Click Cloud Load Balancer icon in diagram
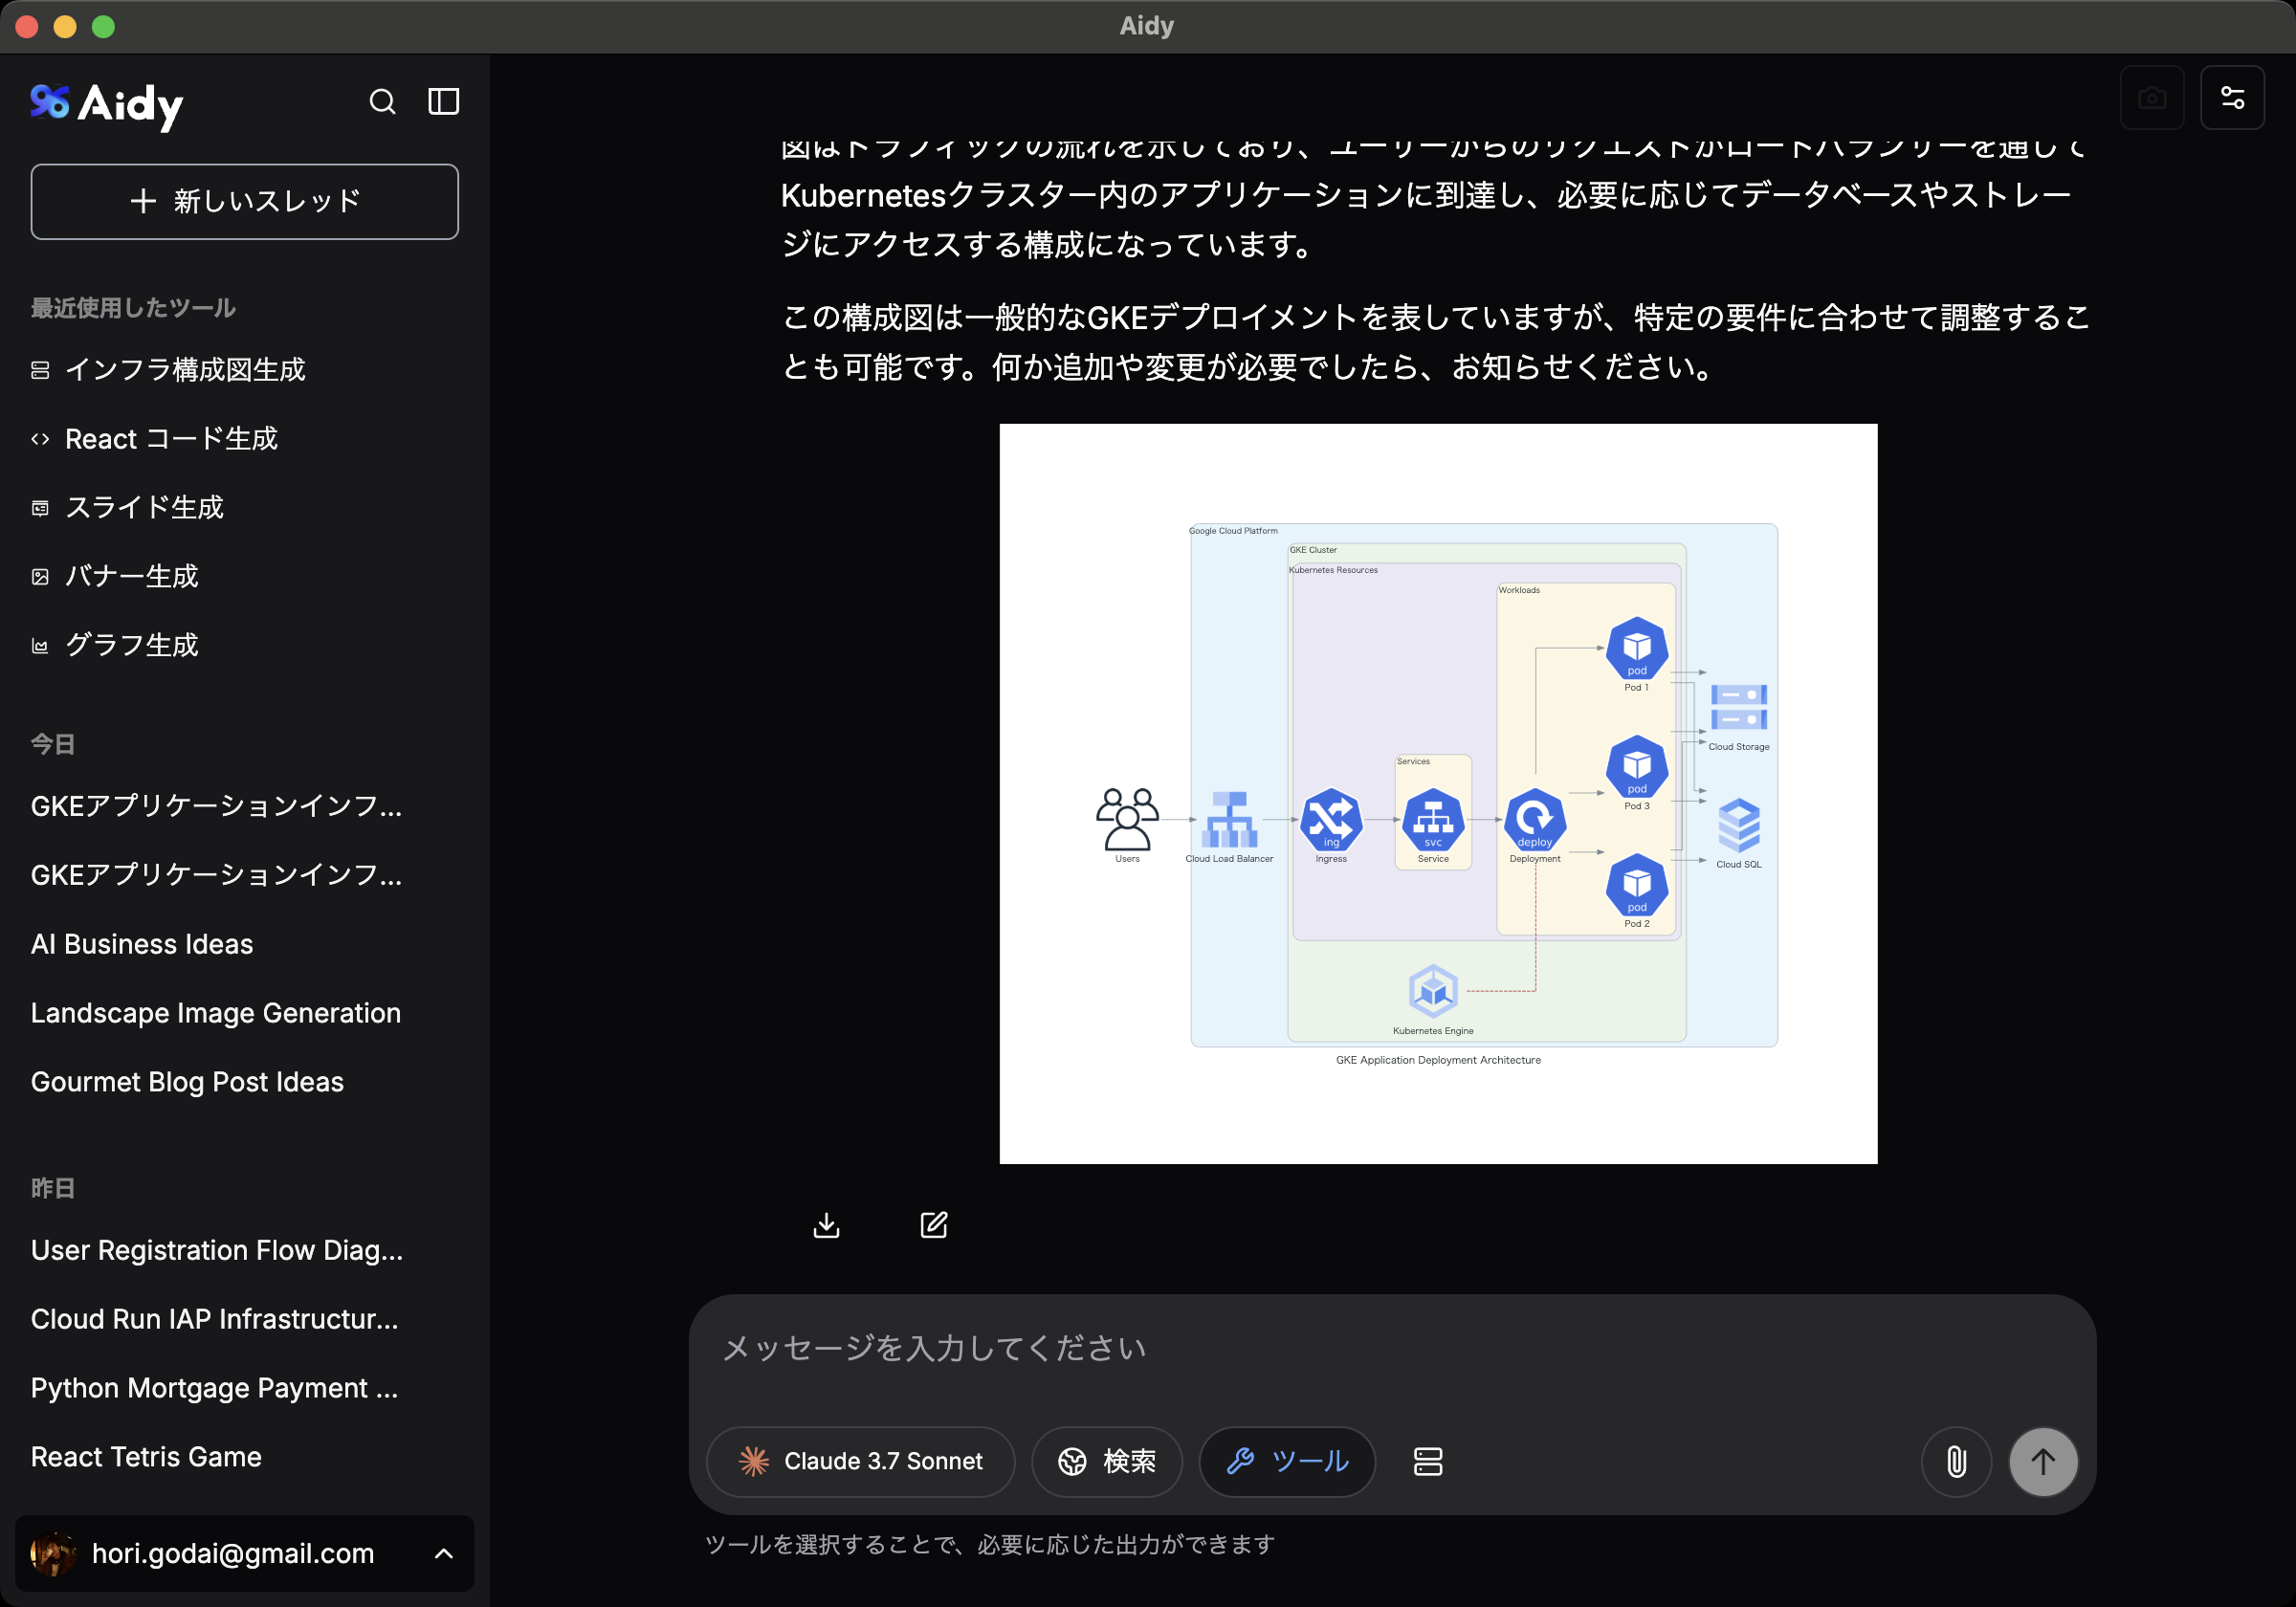The height and width of the screenshot is (1607, 2296). point(1230,820)
